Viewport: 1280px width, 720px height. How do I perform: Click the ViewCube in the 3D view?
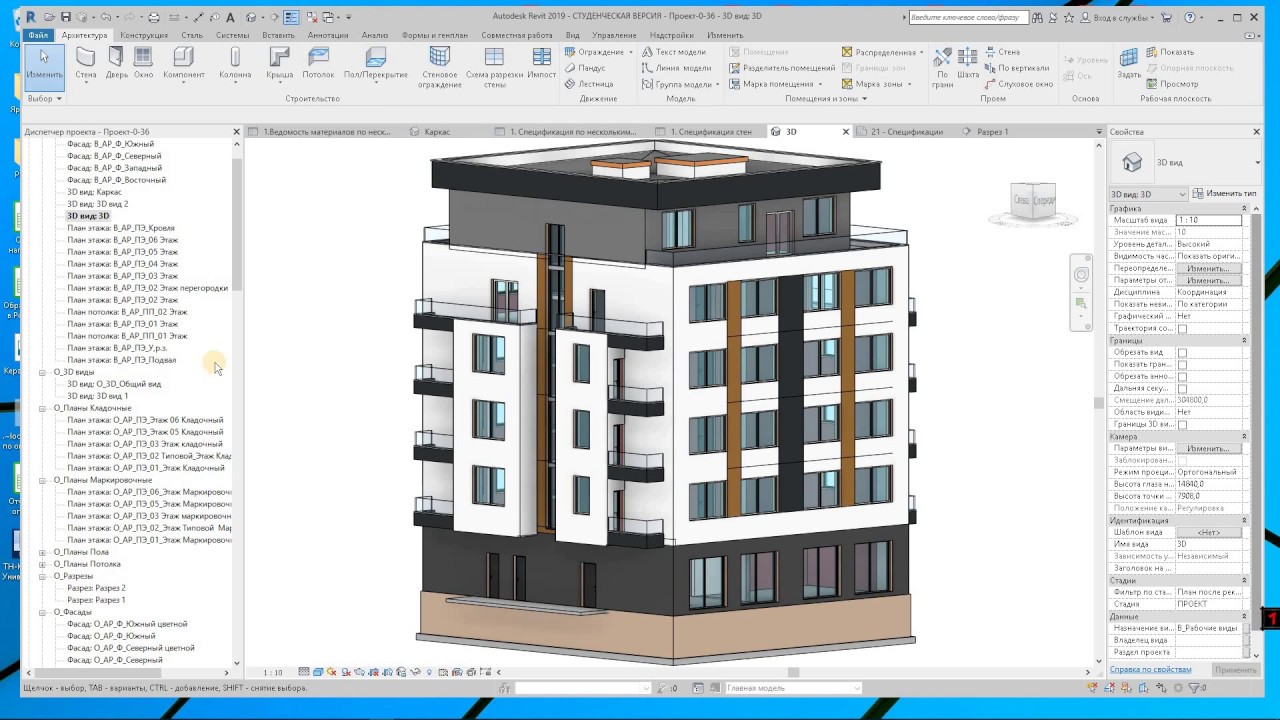1033,201
